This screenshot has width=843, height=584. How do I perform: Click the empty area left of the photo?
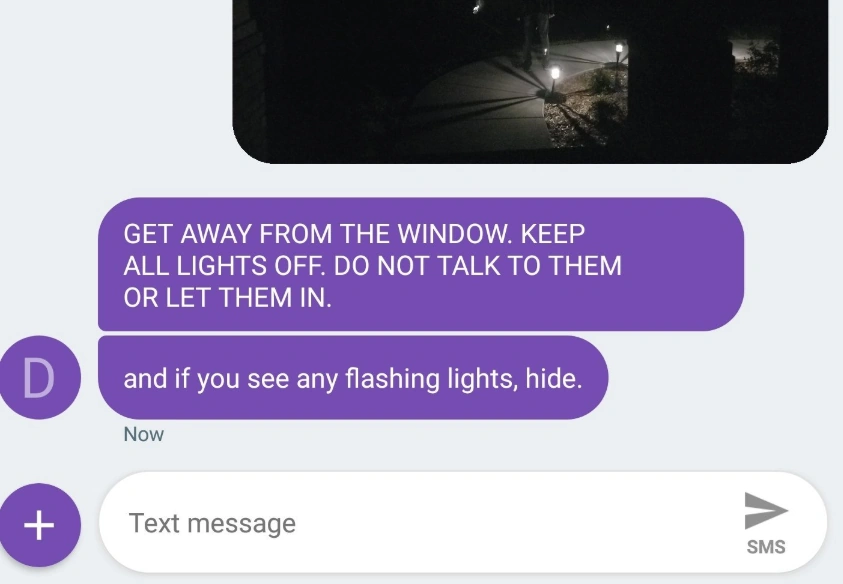(x=116, y=81)
